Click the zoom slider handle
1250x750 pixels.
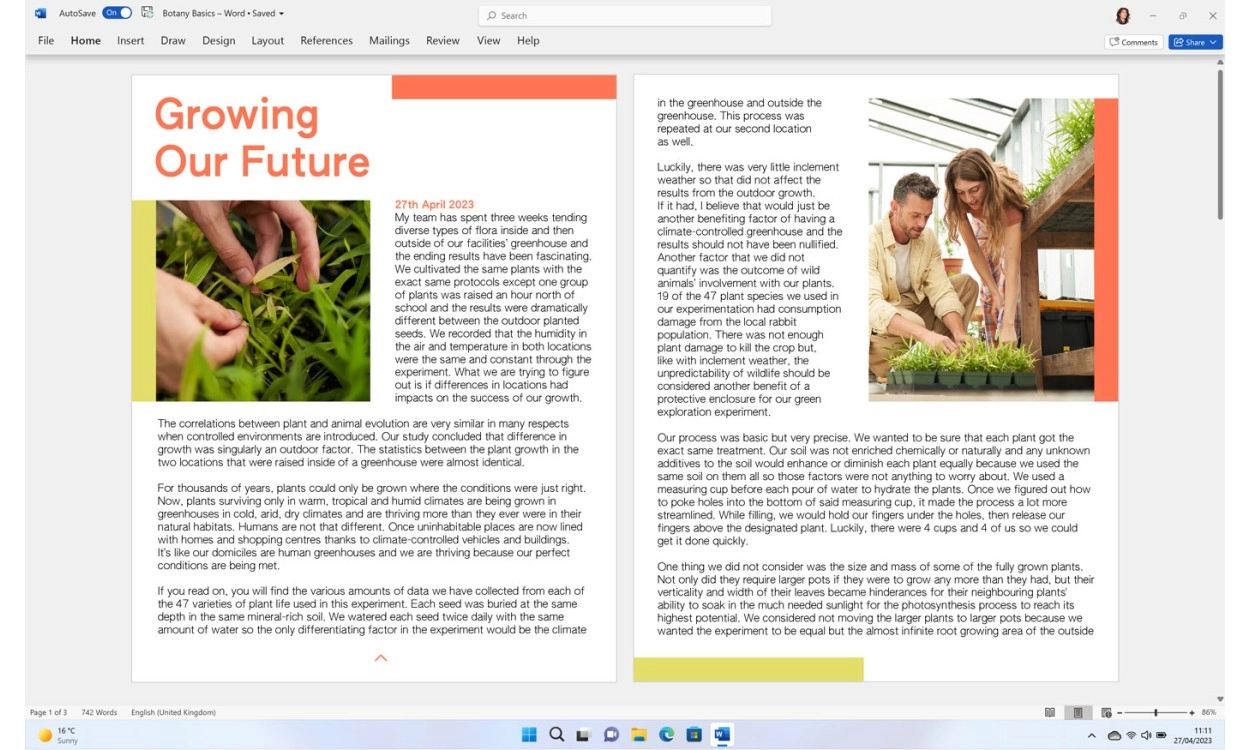(x=1155, y=712)
